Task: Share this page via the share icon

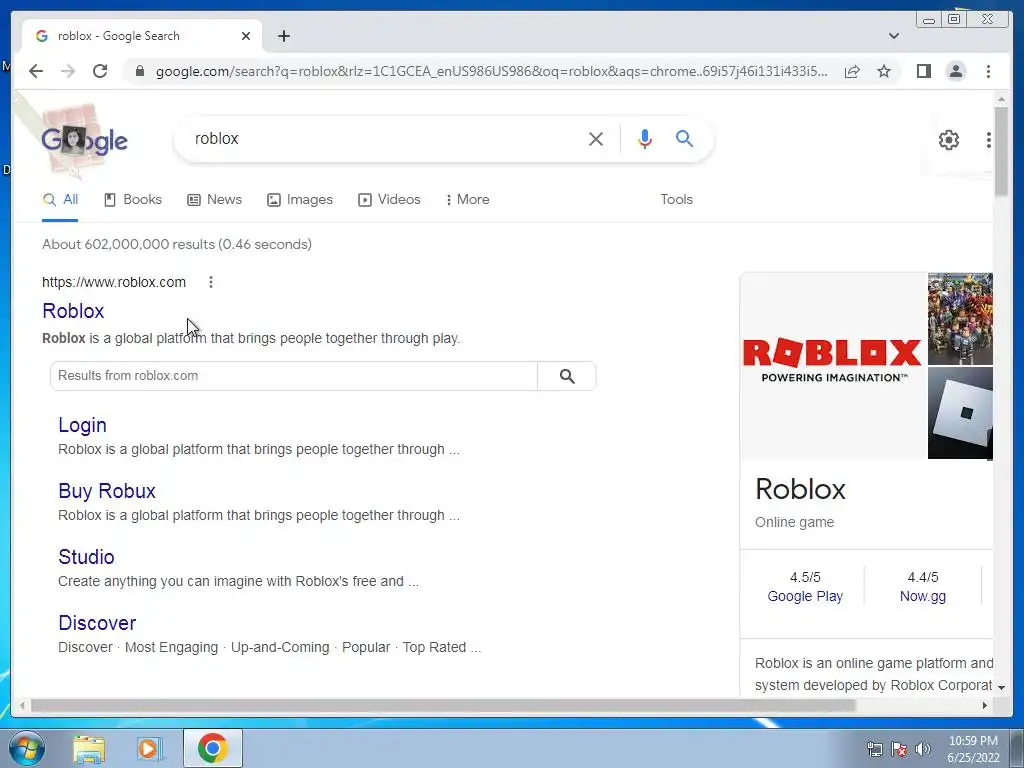Action: tap(852, 71)
